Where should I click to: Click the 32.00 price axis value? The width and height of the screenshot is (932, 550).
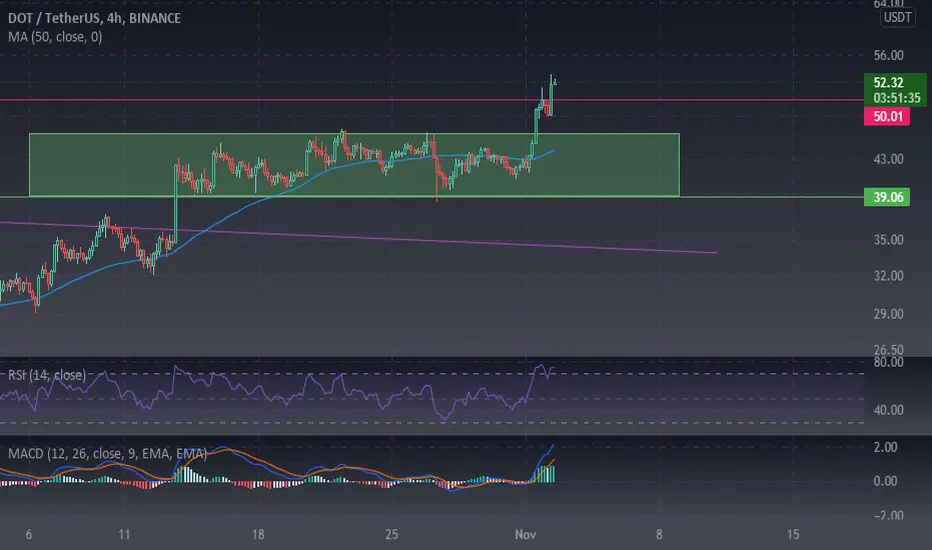888,276
